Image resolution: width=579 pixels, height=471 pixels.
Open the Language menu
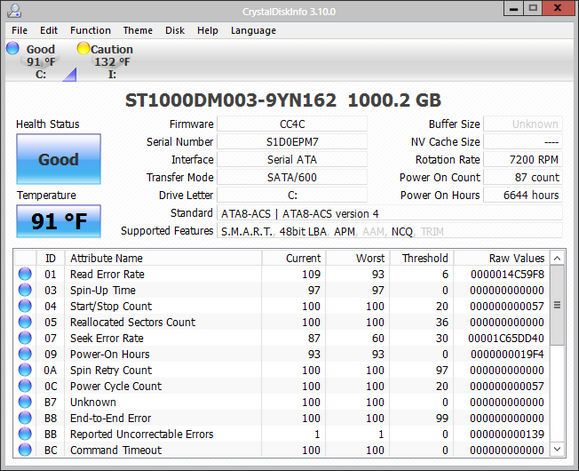(x=253, y=30)
